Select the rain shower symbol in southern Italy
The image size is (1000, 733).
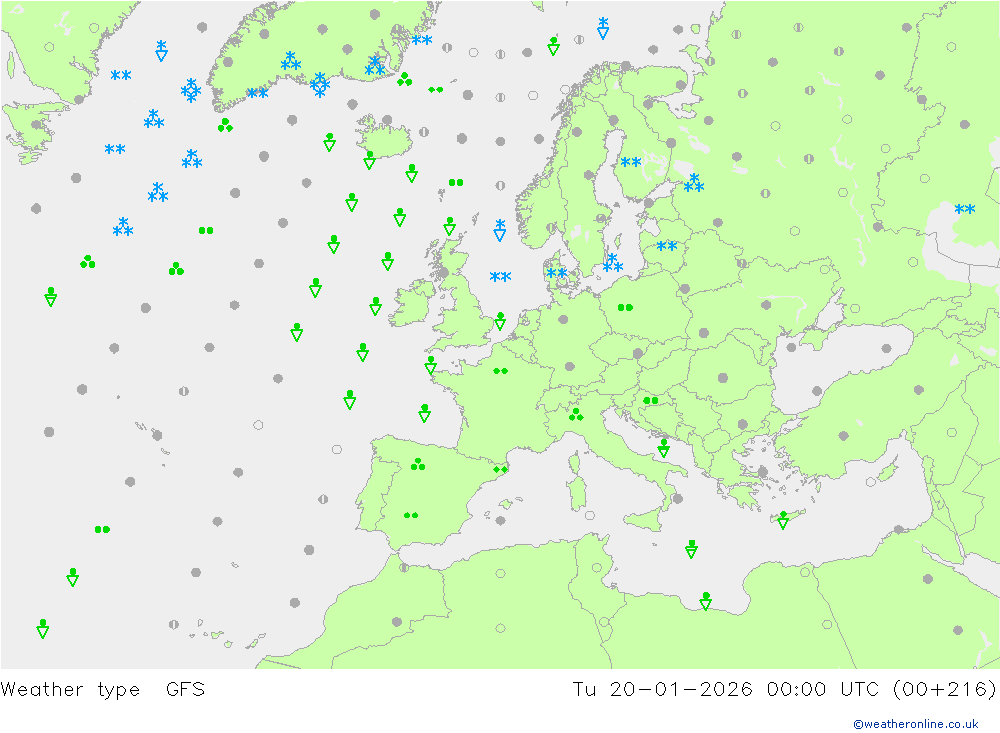663,447
